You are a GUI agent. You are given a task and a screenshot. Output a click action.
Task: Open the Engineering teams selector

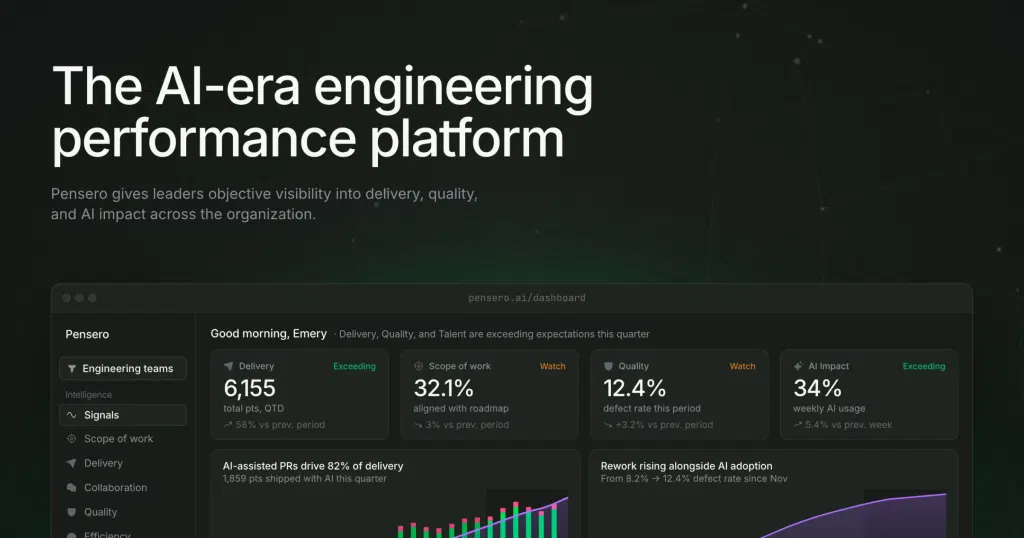[123, 368]
